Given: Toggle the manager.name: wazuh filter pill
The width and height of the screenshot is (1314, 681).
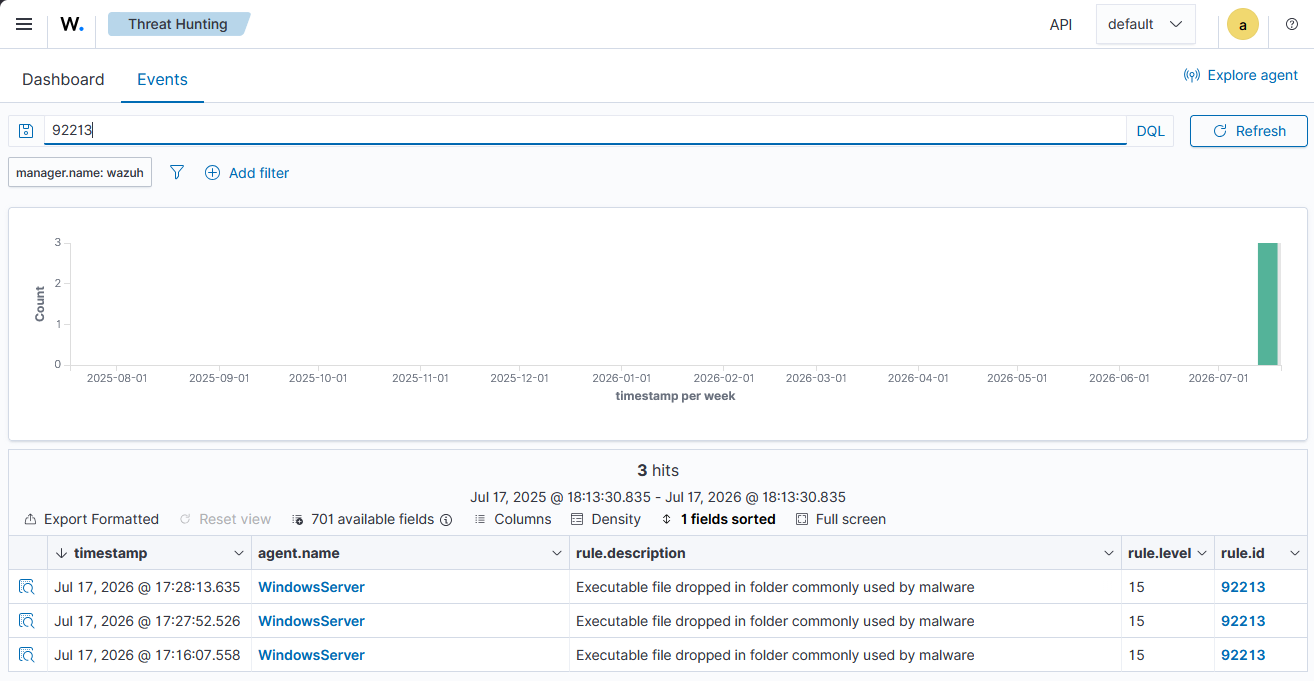Looking at the screenshot, I should (80, 173).
